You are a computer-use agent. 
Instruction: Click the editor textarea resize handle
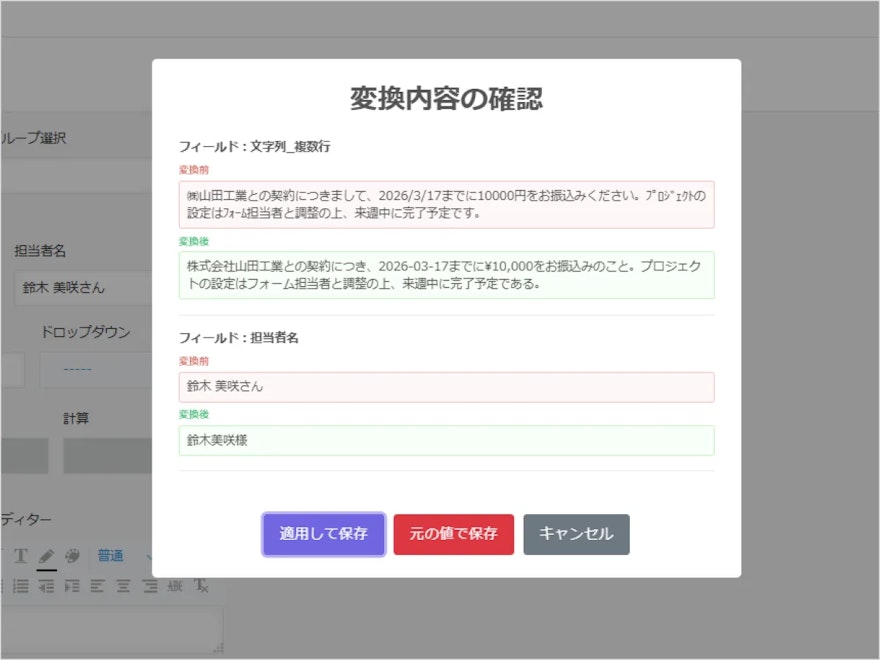pos(218,648)
